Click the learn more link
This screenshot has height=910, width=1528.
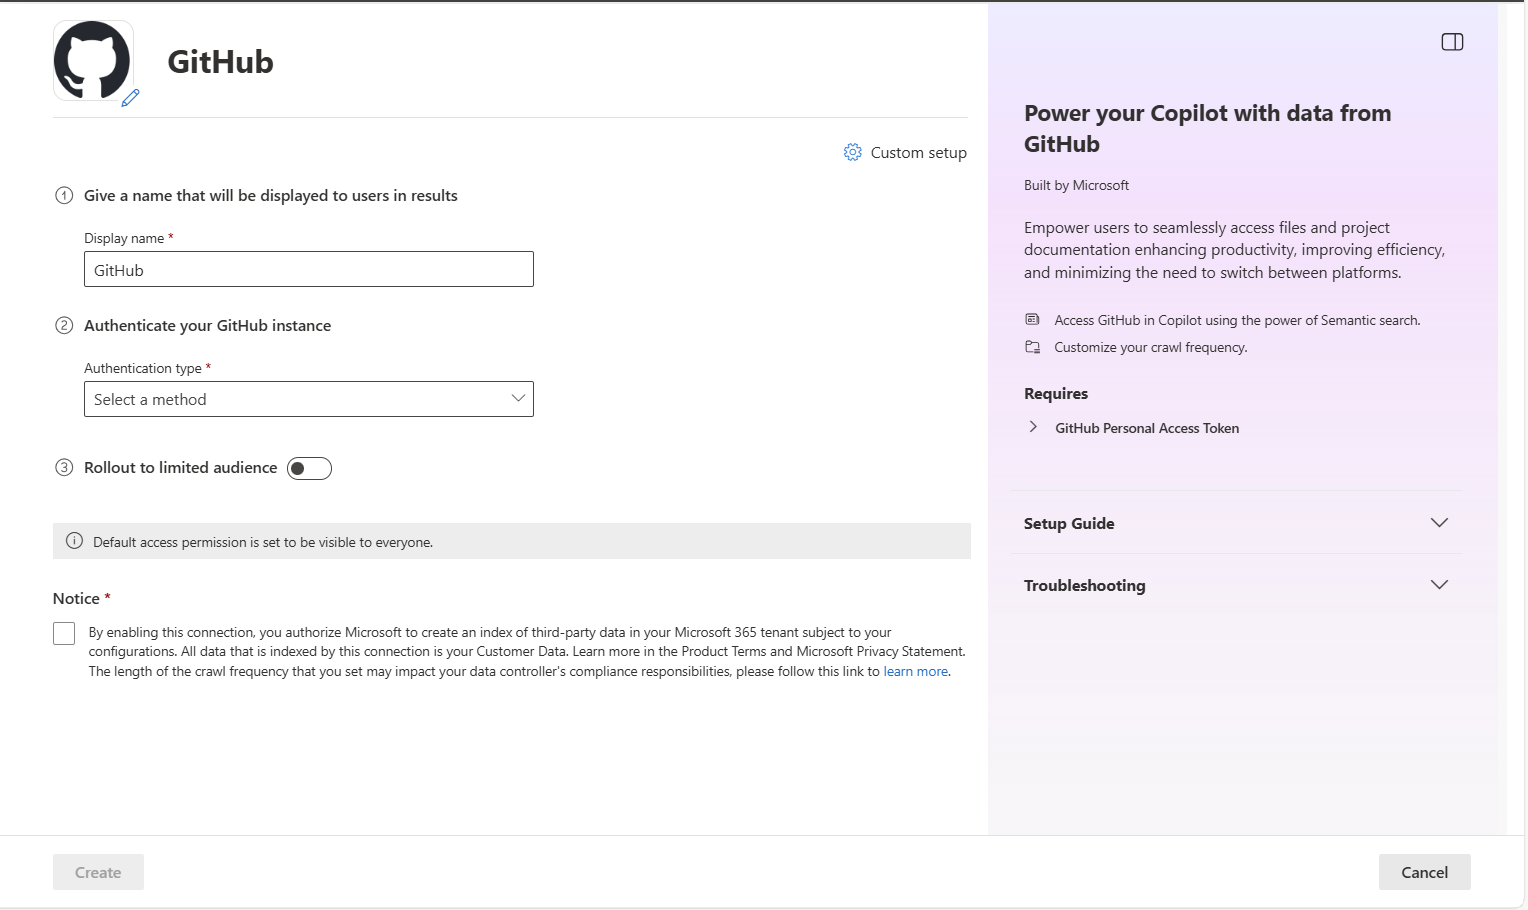(x=915, y=671)
